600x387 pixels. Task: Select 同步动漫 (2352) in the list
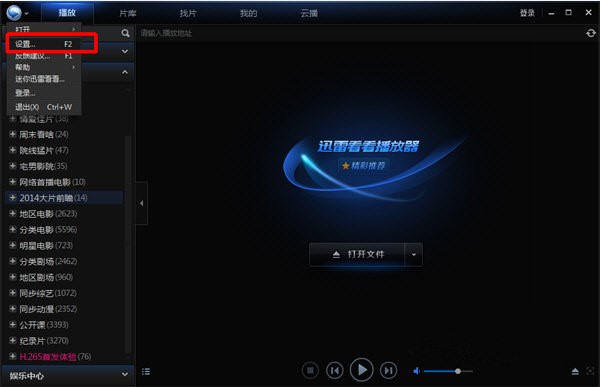pos(48,309)
